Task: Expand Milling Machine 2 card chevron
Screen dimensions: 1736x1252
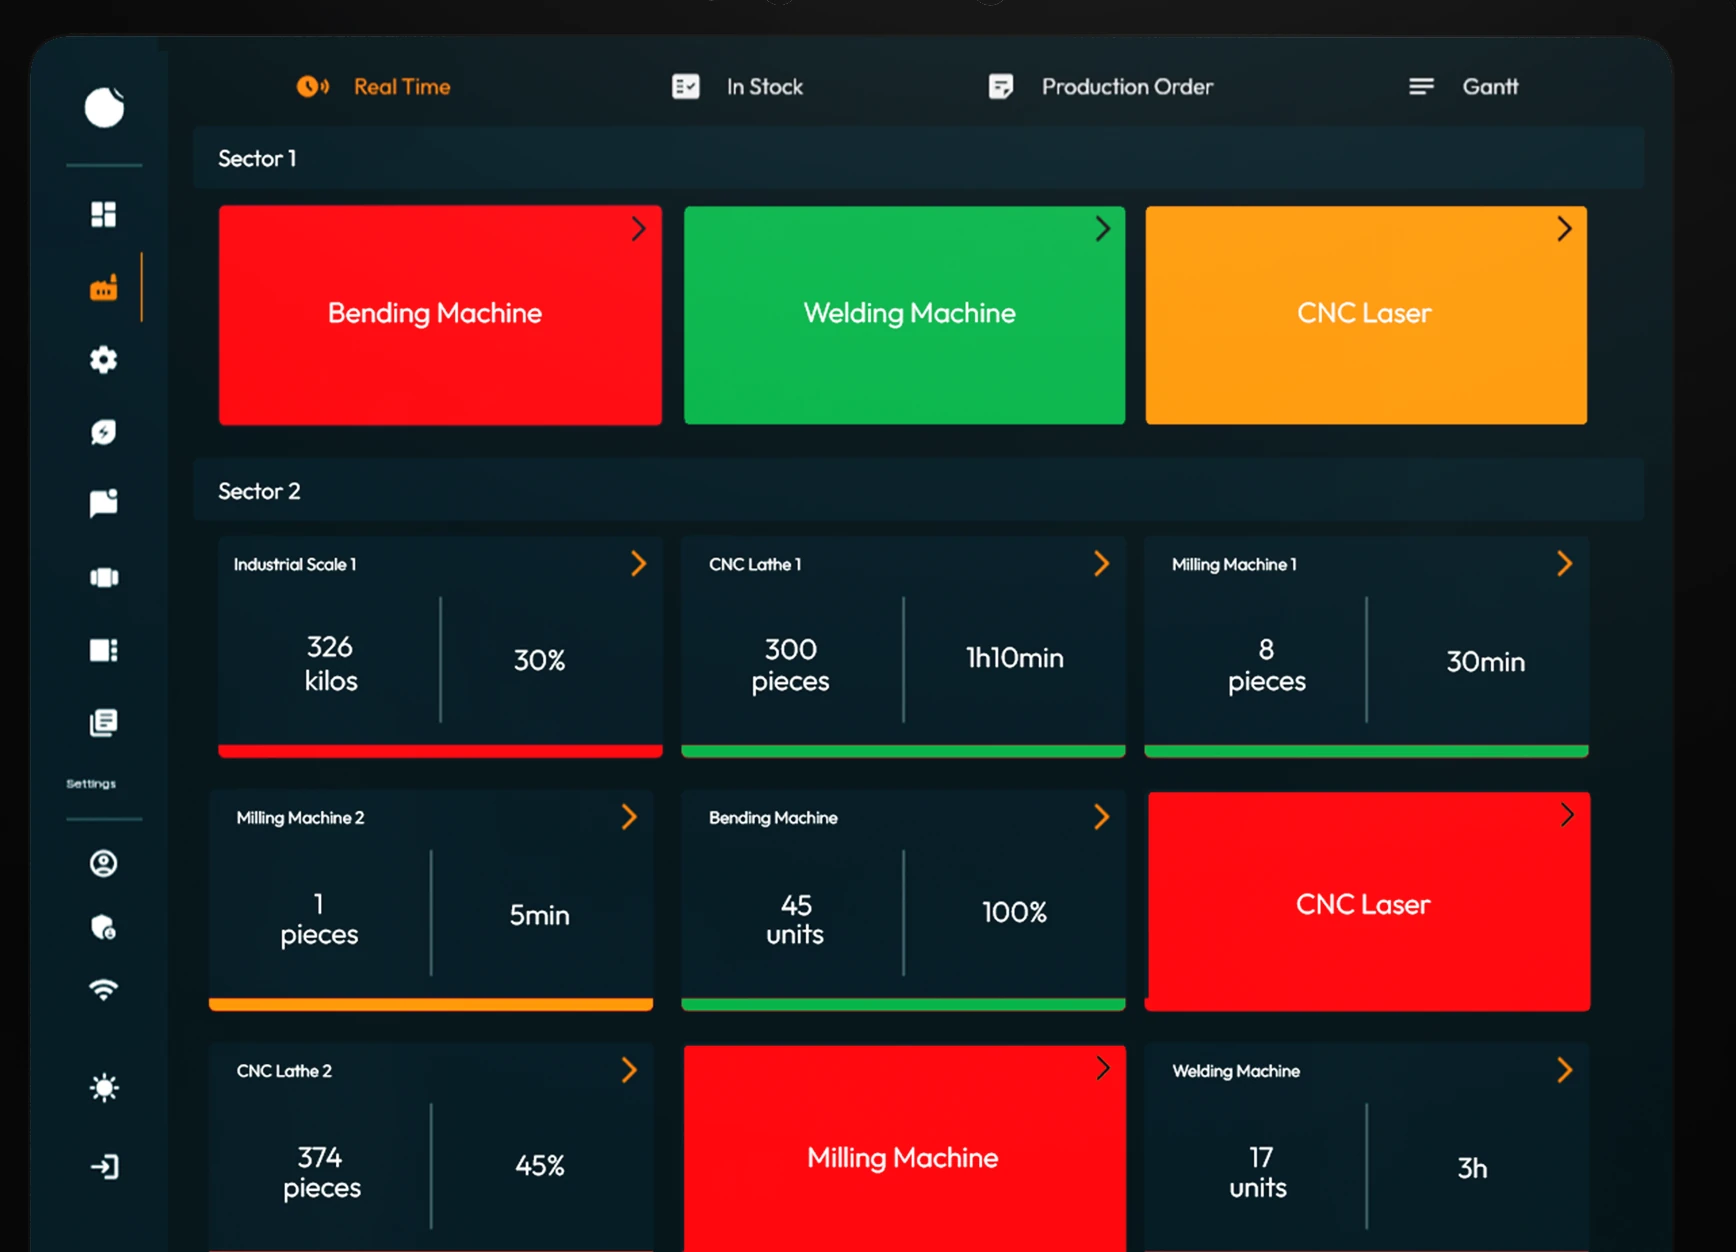Action: [629, 817]
